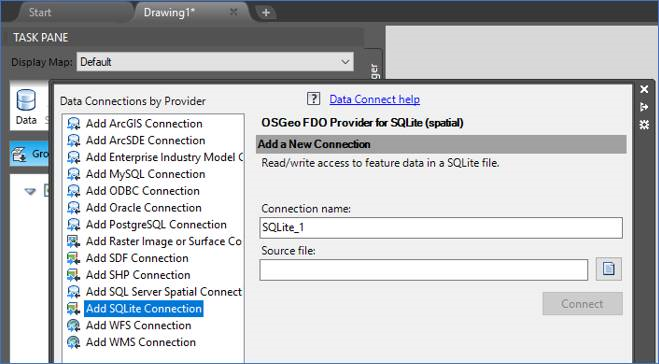Select Add SHP Connection
Screen dimensions: 659x364
[138, 275]
